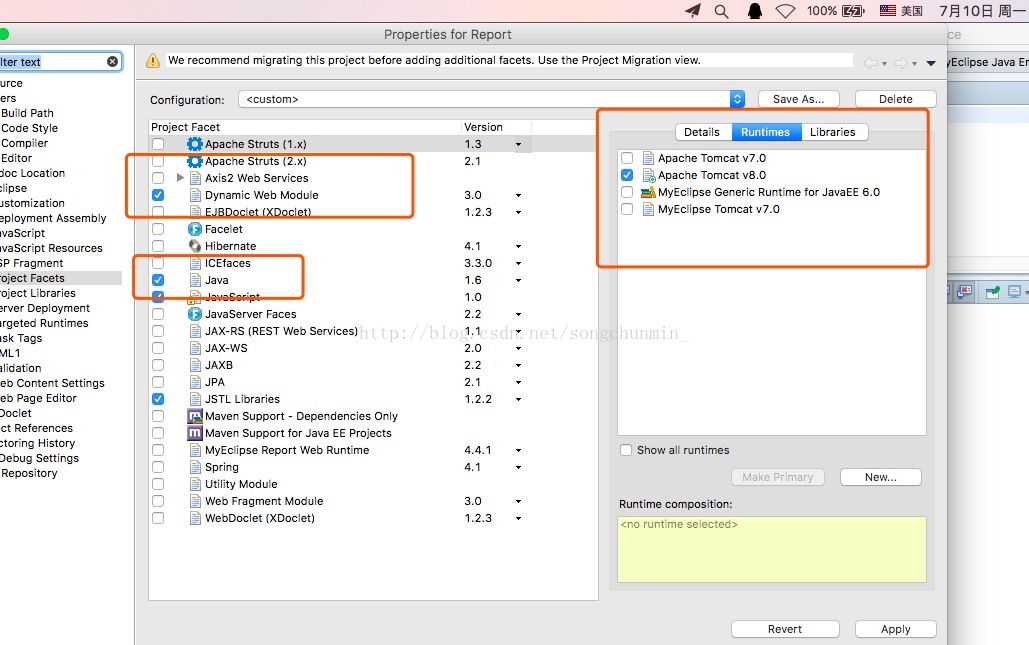Open the Spotlight search magnifier icon

pos(721,11)
